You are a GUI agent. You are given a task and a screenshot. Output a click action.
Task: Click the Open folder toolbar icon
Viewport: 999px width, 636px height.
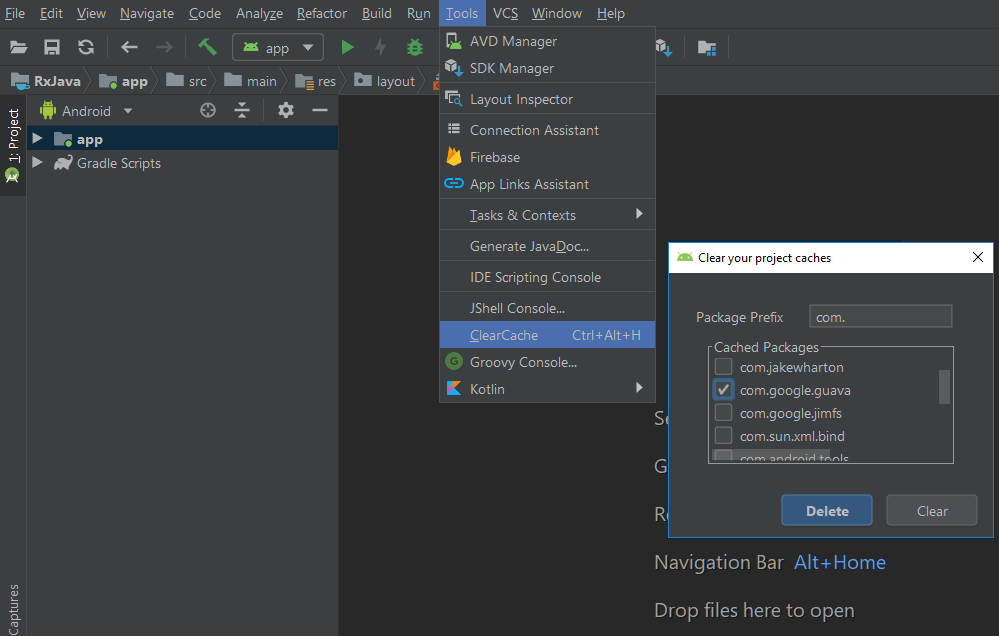pos(18,47)
